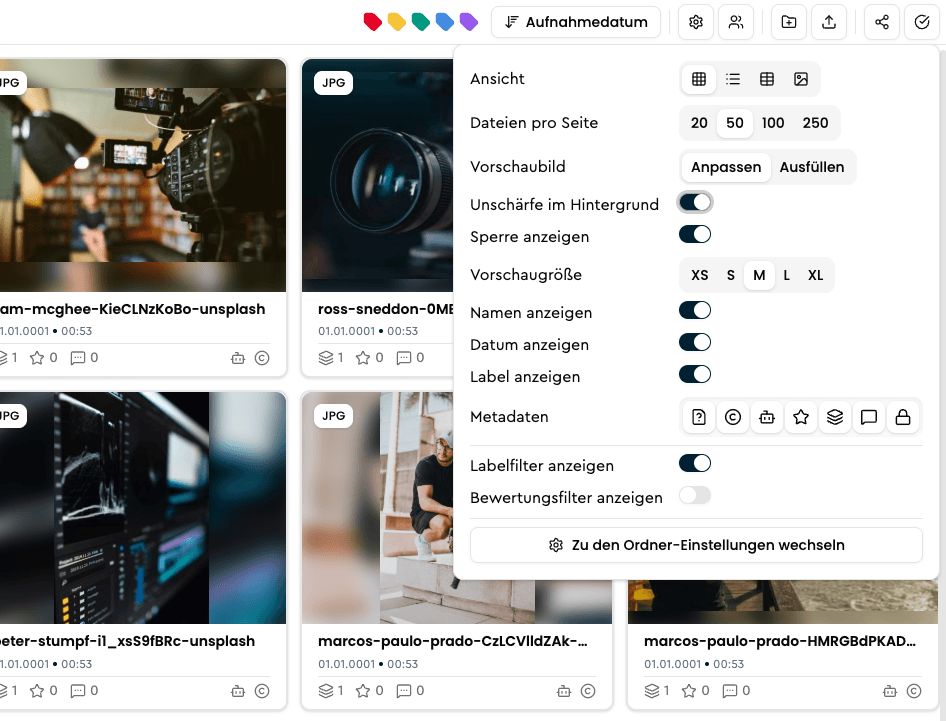The width and height of the screenshot is (946, 721).
Task: Click the new folder icon
Action: (789, 22)
